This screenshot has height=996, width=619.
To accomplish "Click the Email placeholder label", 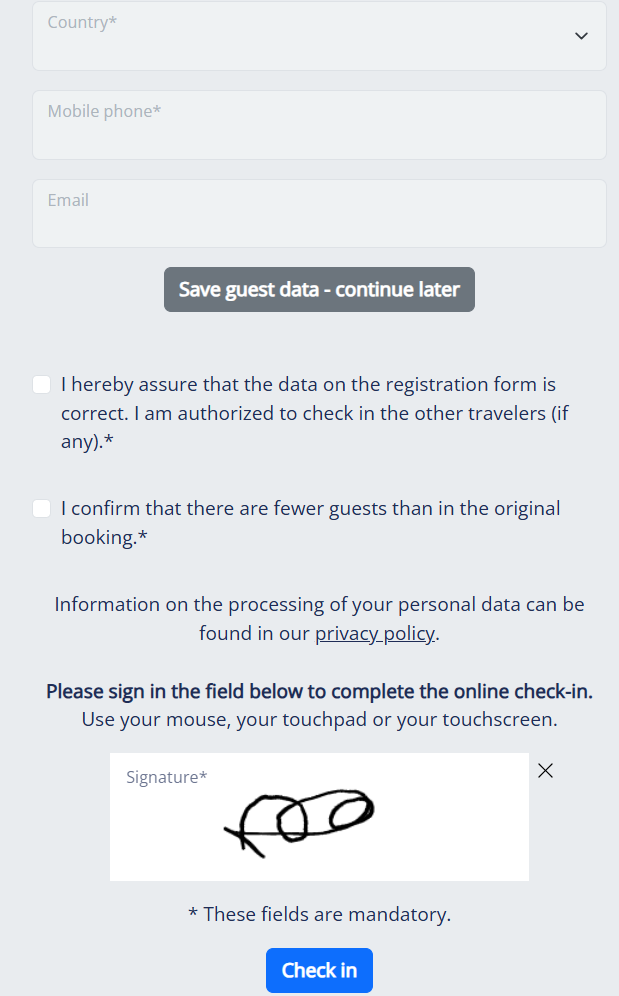I will point(68,200).
